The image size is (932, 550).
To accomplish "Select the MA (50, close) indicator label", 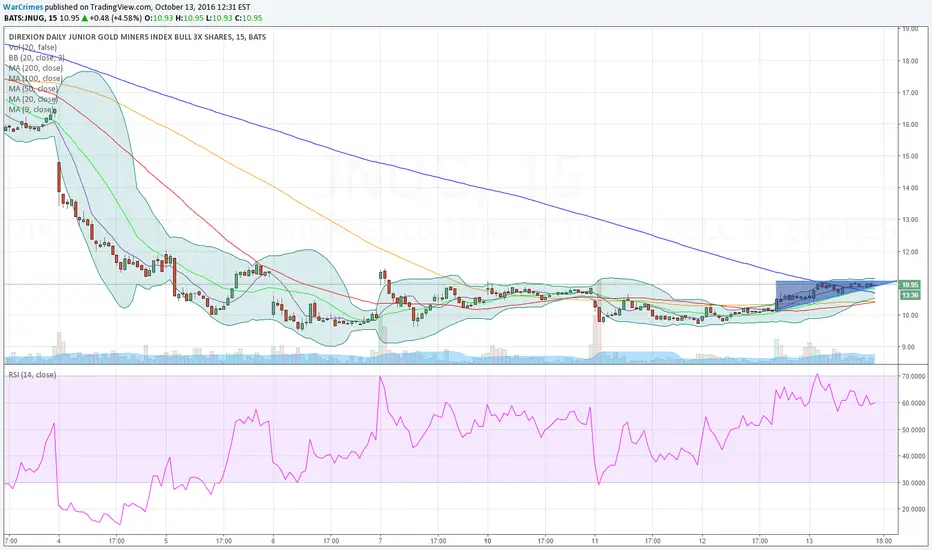I will 33,89.
